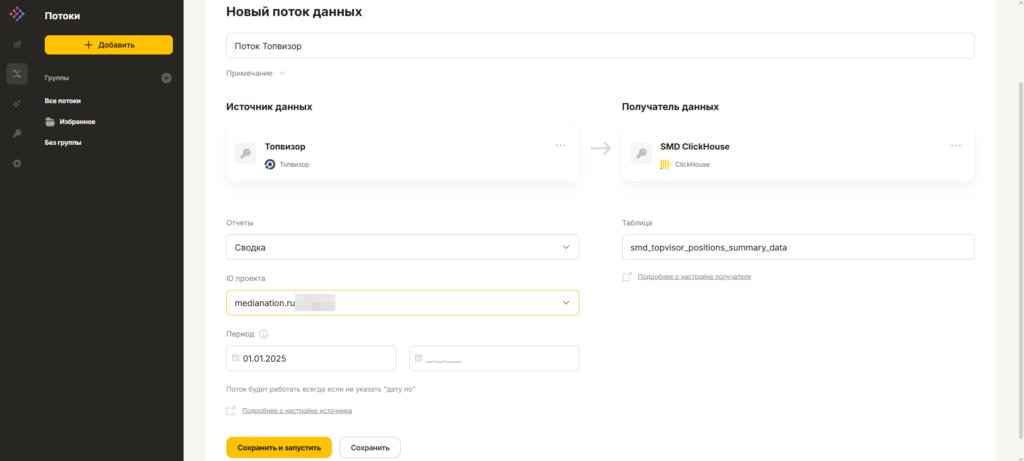This screenshot has height=461, width=1024.
Task: Open the Отчеты dropdown showing Сводка
Action: pyautogui.click(x=402, y=247)
